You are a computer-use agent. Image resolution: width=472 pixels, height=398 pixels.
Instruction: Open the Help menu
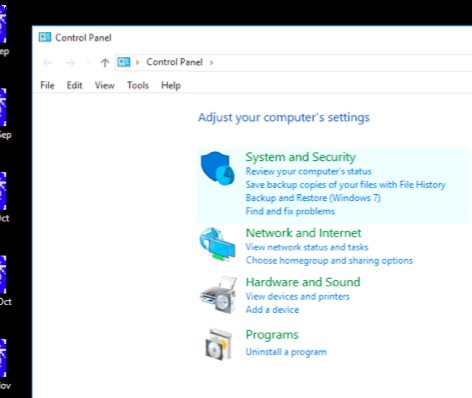click(x=171, y=85)
